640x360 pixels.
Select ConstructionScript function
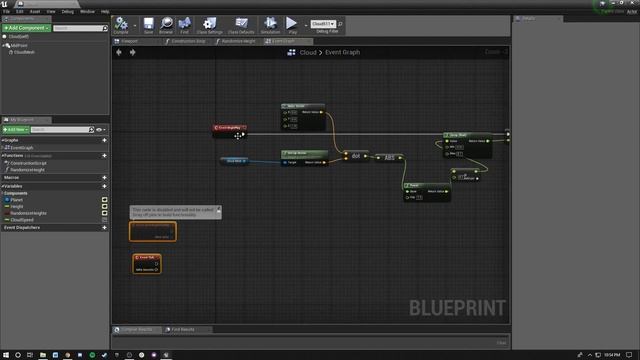tap(28, 163)
